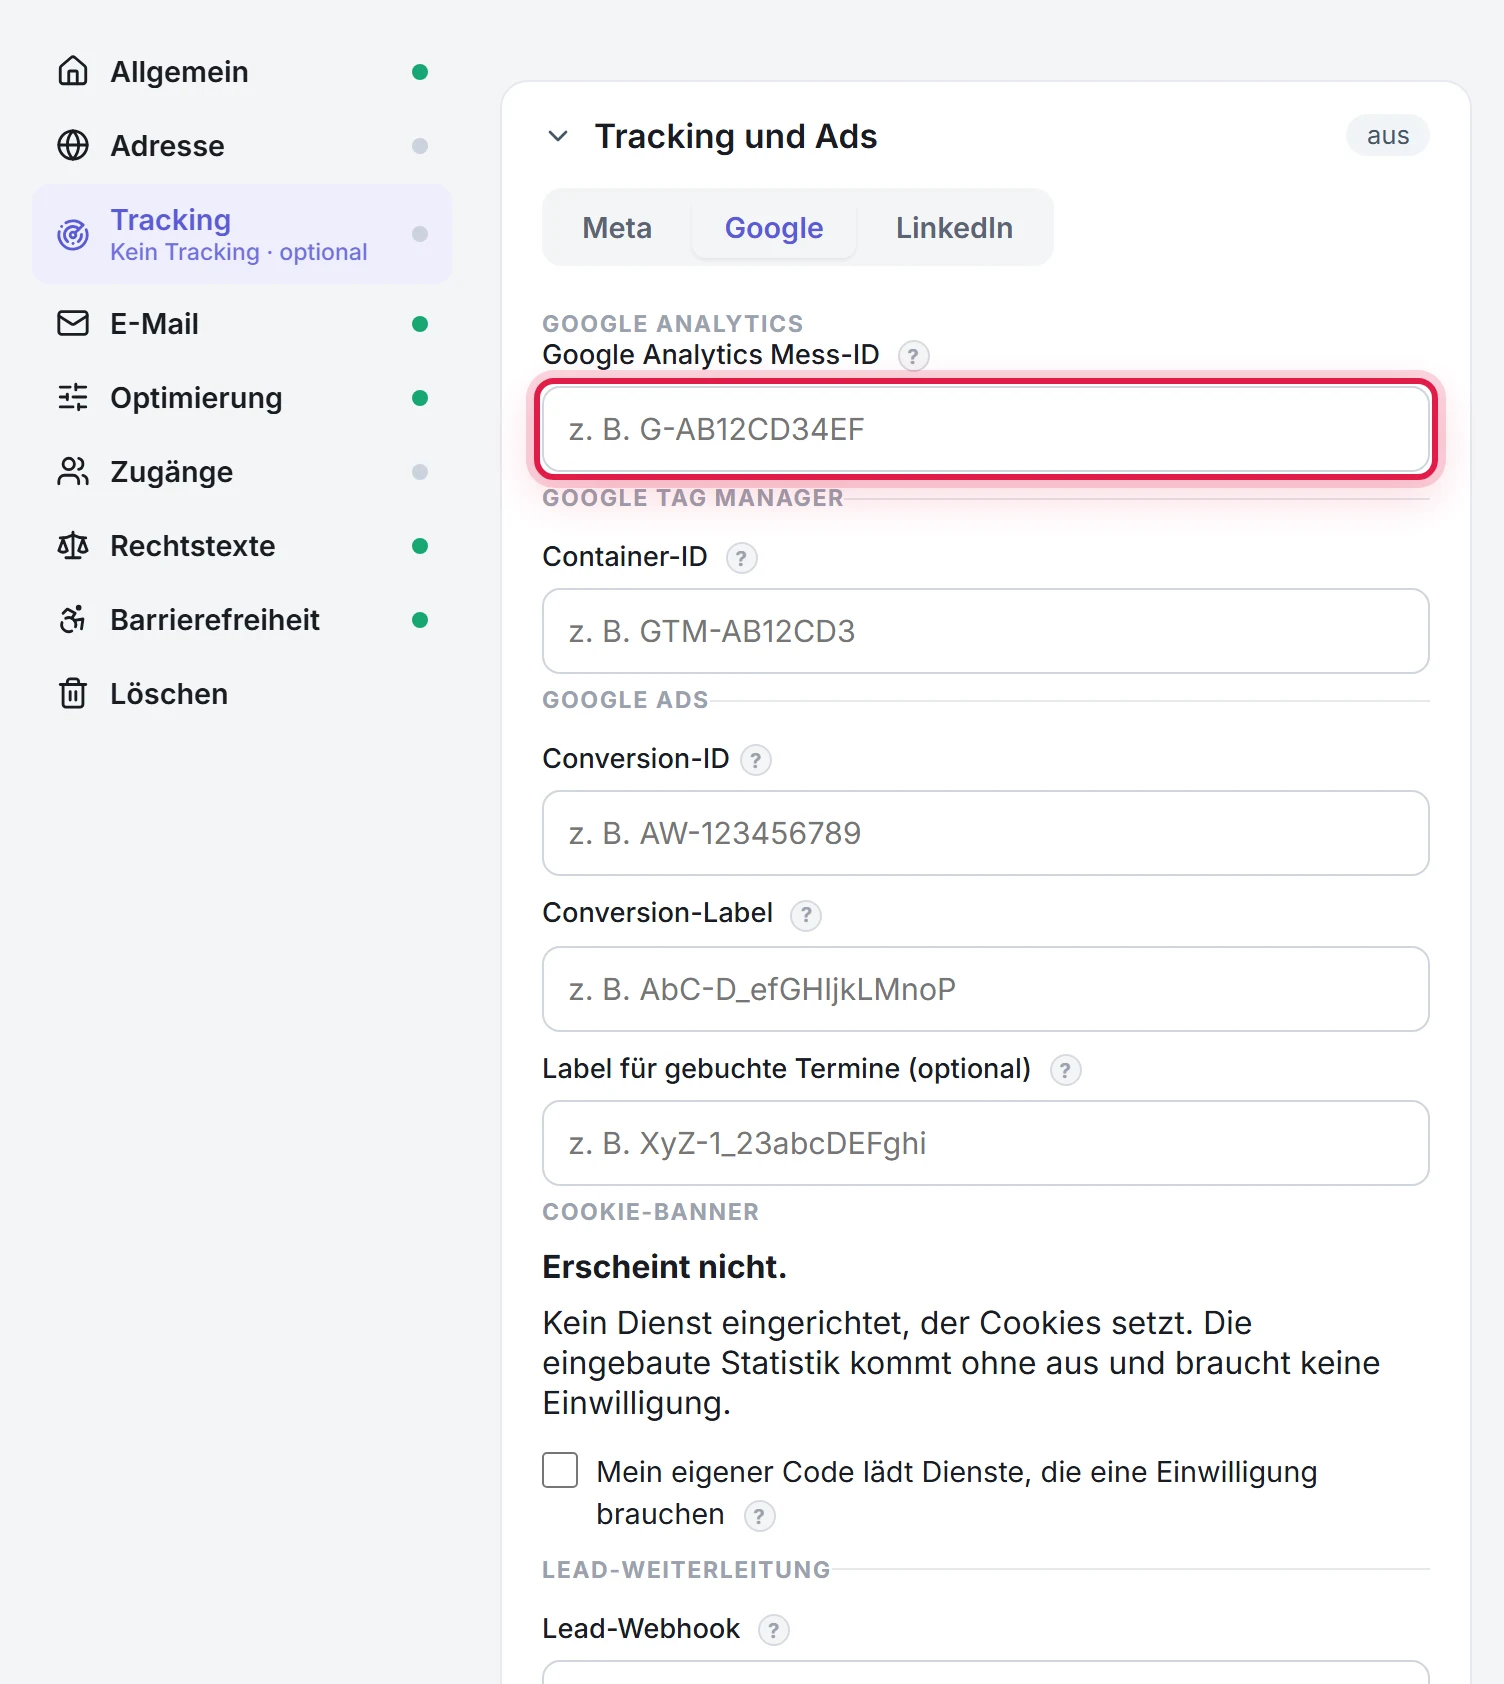
Task: Click the 'GOOGLE TAG MANAGER' section label
Action: pos(692,498)
